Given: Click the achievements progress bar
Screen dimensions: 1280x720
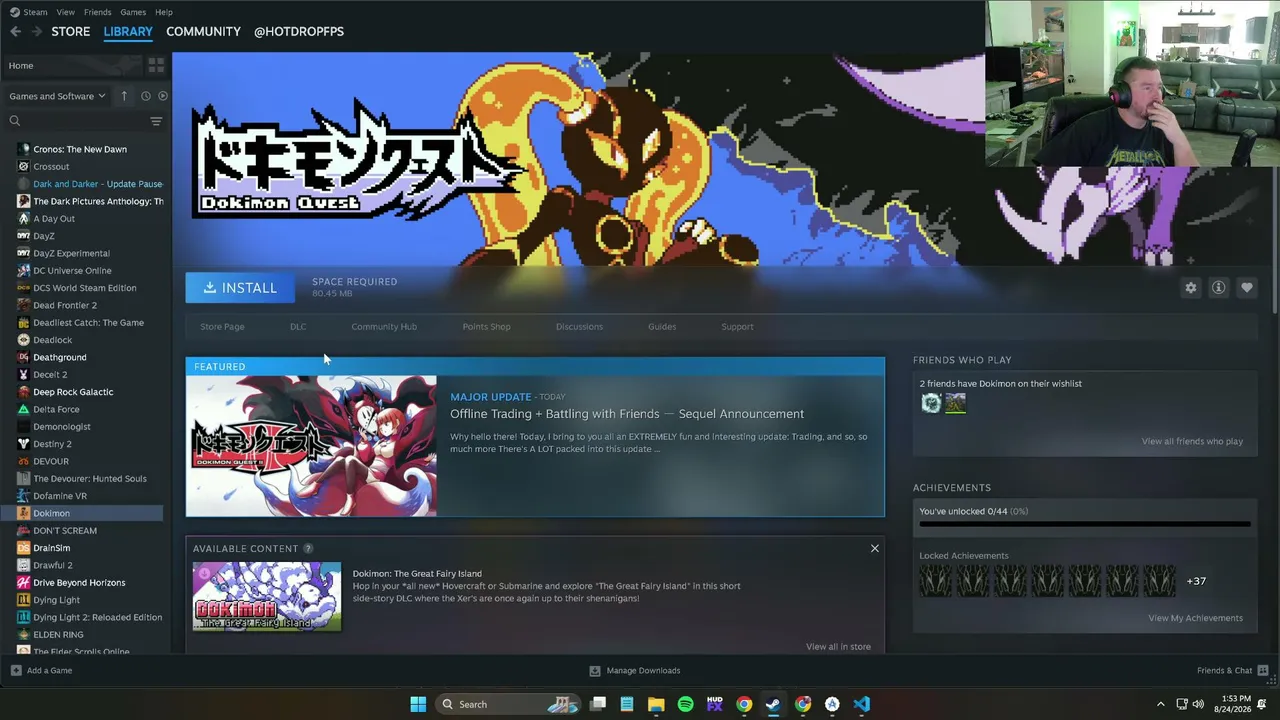Looking at the screenshot, I should (1085, 523).
